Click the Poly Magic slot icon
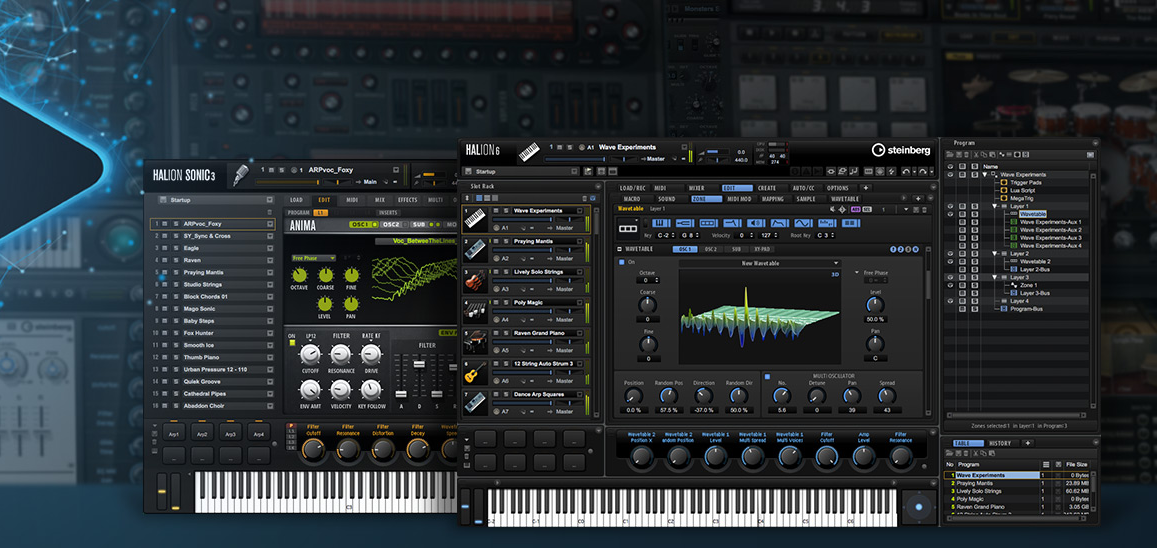This screenshot has width=1157, height=548. [475, 311]
